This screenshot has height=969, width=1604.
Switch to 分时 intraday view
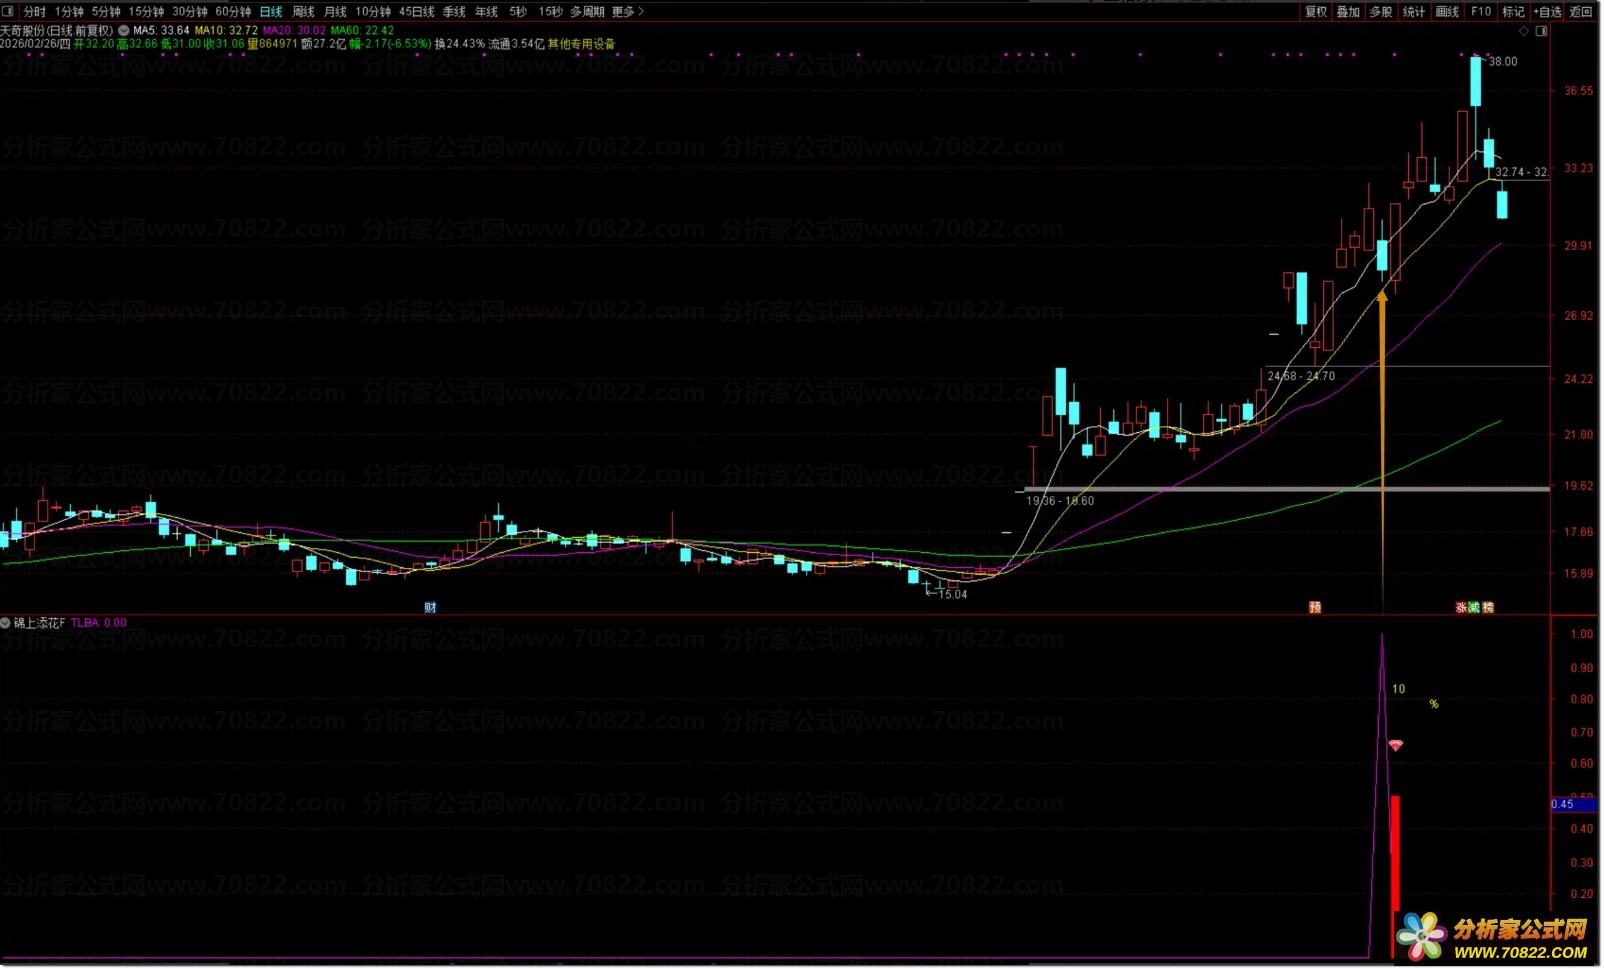click(35, 12)
